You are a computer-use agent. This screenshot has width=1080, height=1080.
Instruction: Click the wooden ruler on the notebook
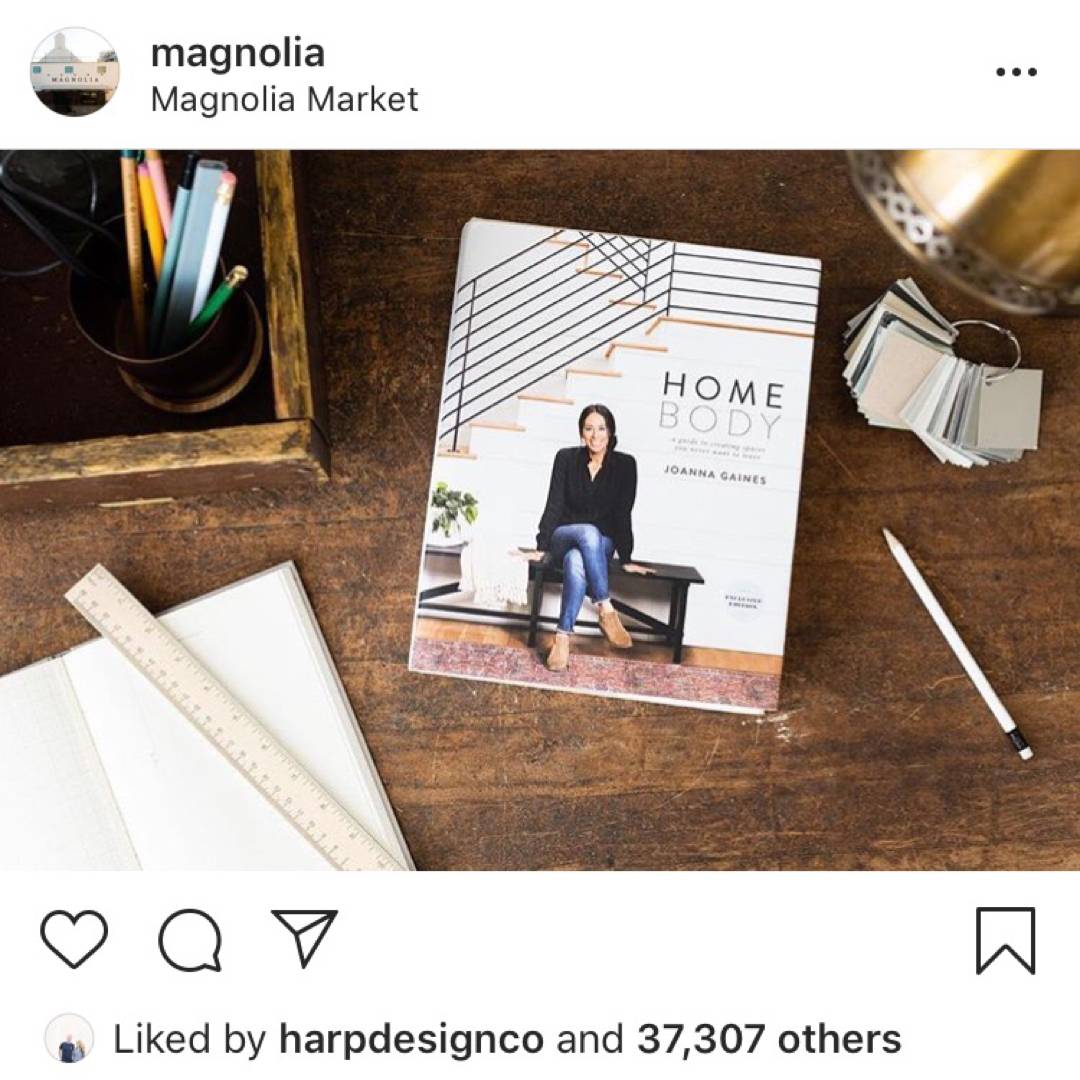click(236, 716)
